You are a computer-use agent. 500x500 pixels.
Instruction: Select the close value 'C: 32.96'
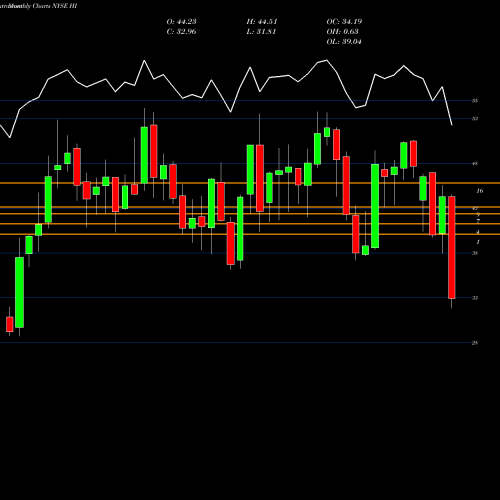coord(181,32)
